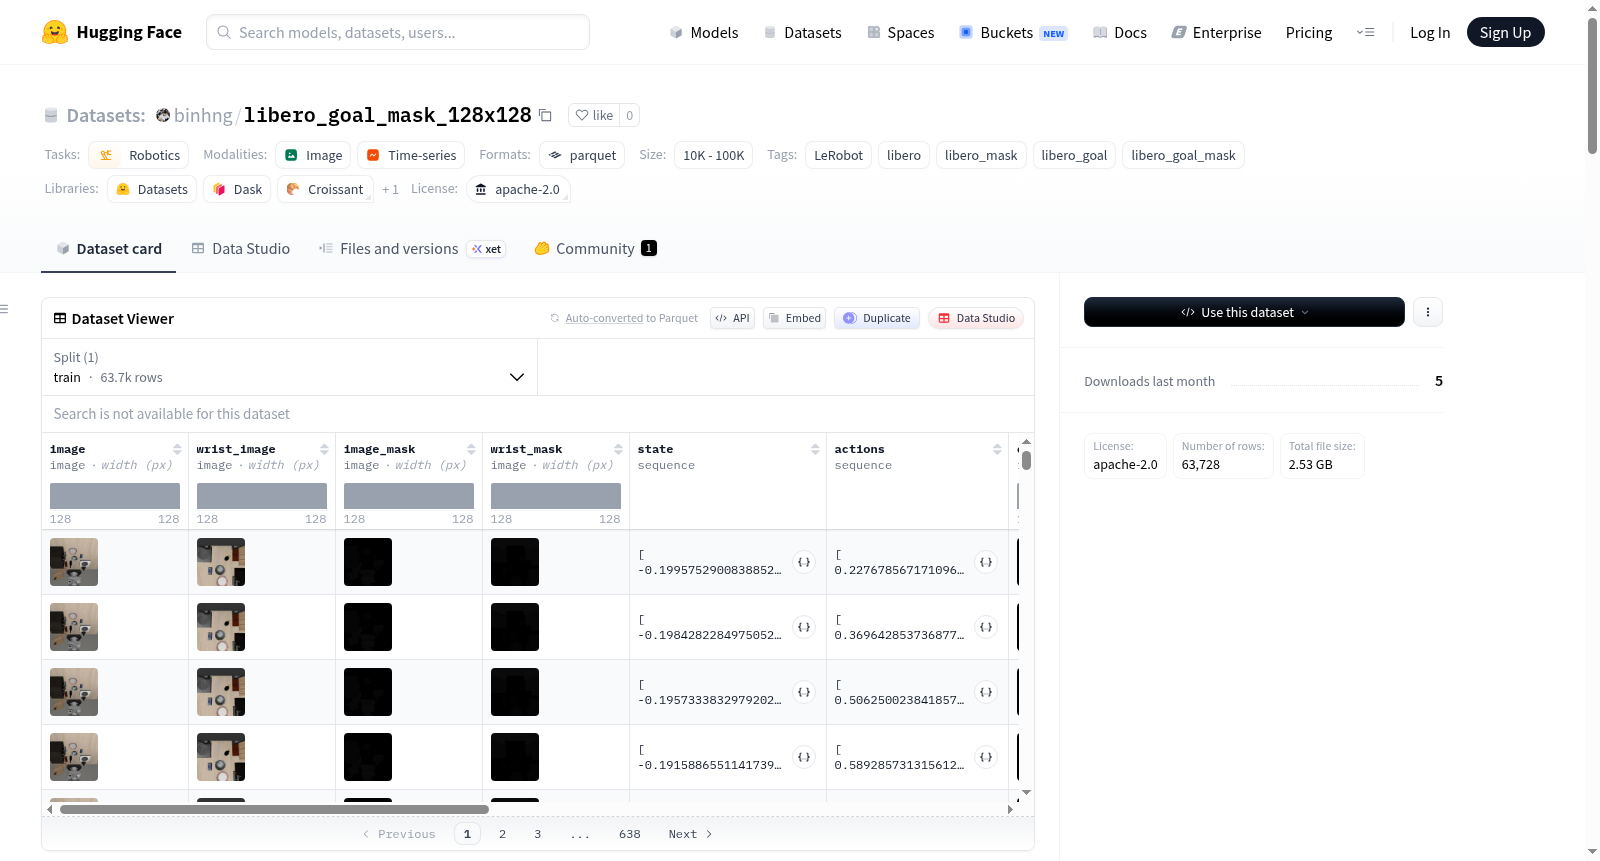Expand the Split train selector
1600x861 pixels.
[289, 367]
